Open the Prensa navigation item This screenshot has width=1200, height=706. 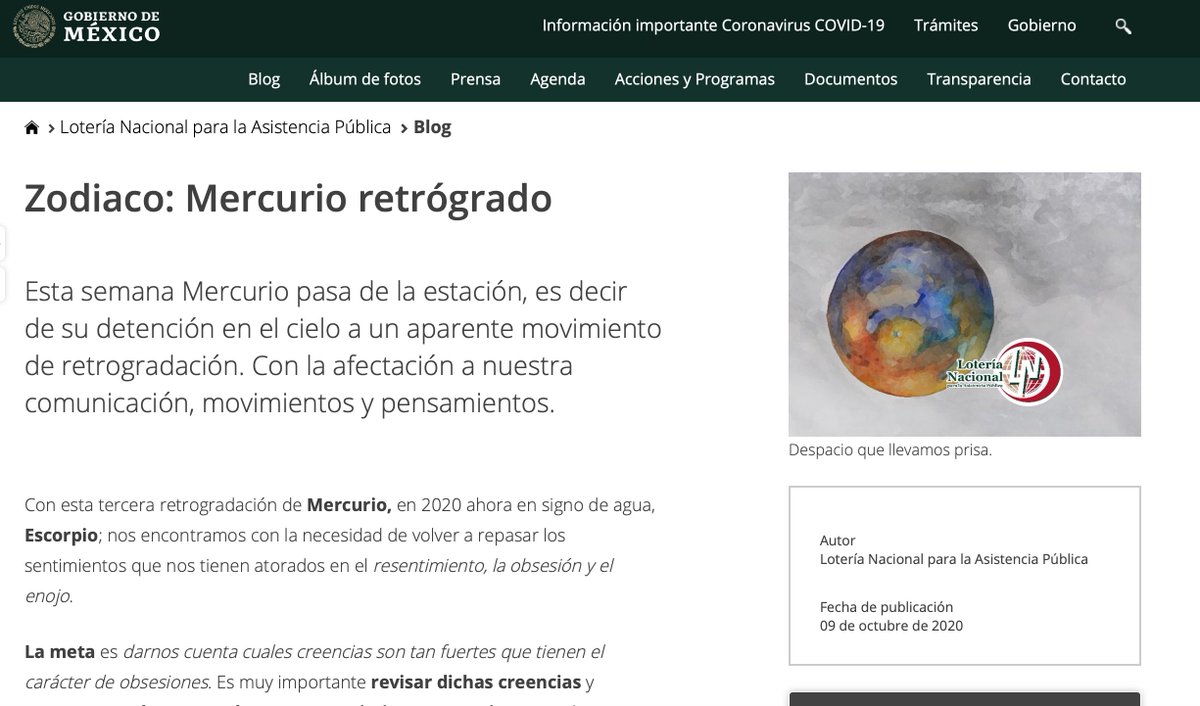click(x=475, y=78)
